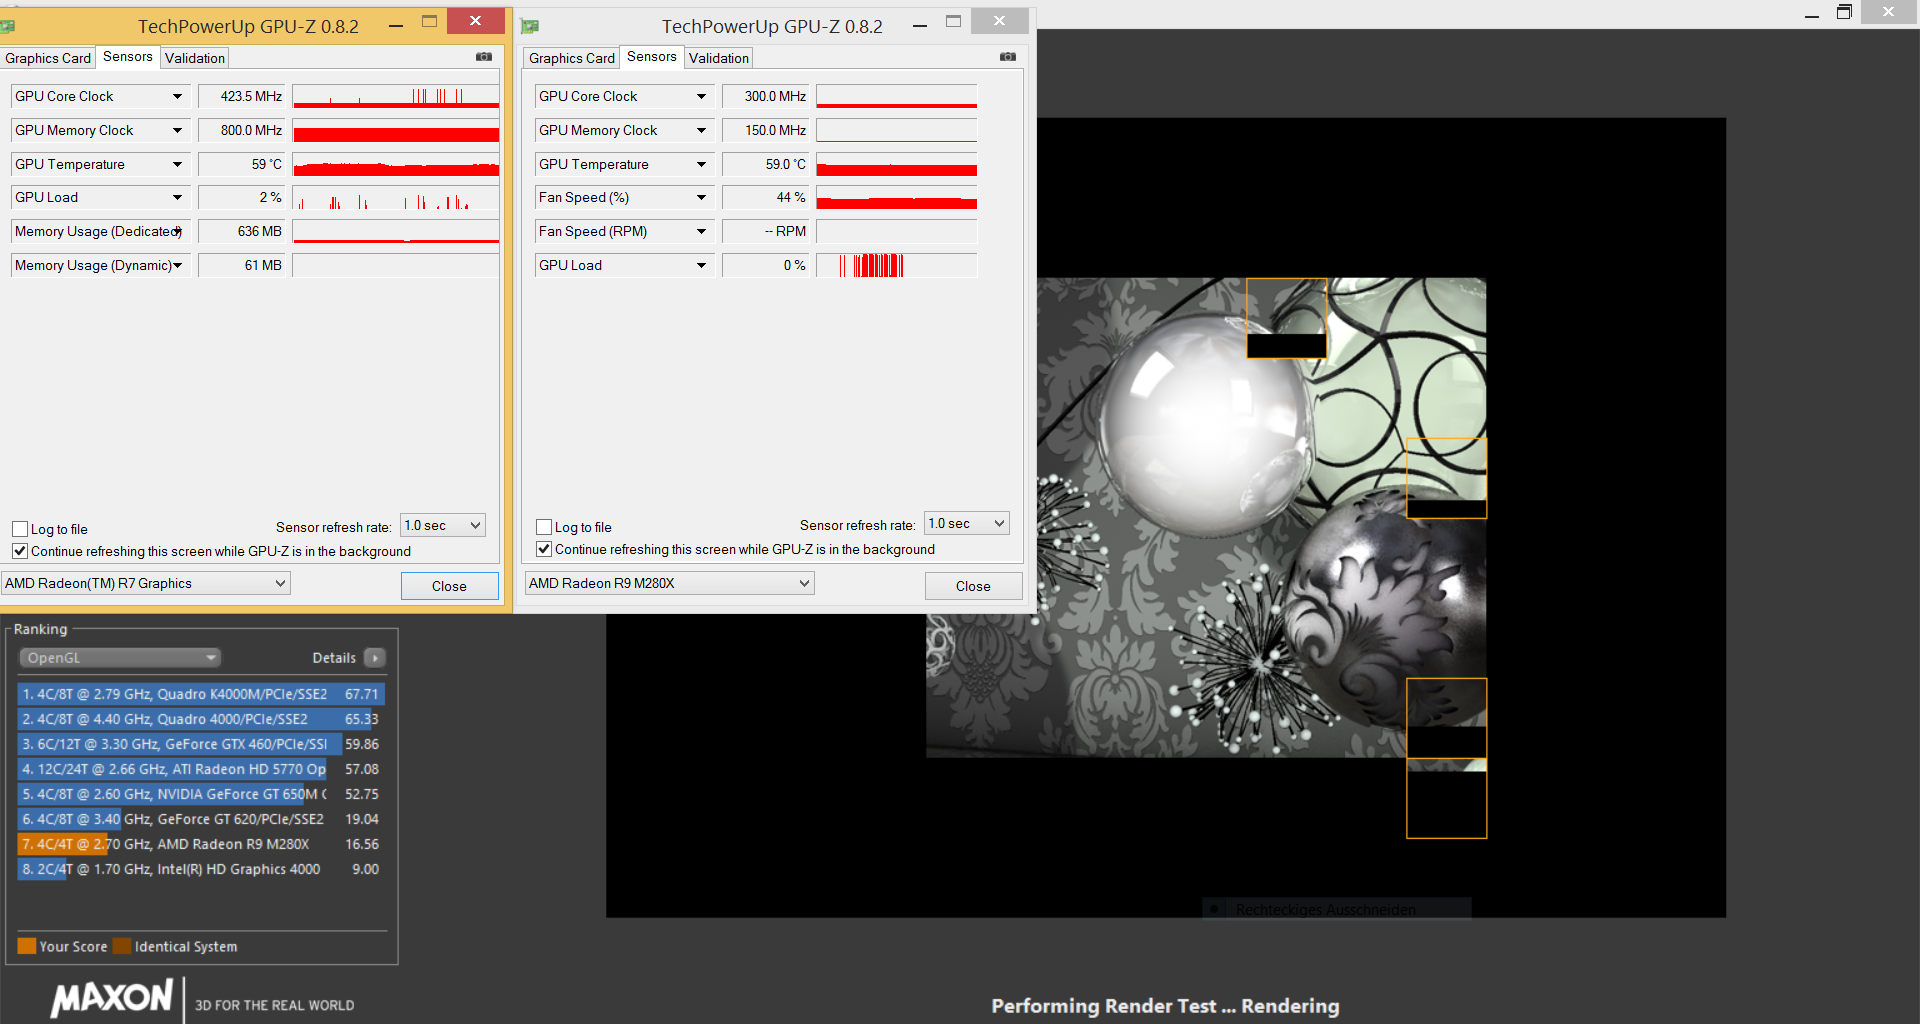Click the GPU-Z app icon in the right window title bar
The width and height of the screenshot is (1920, 1024).
pyautogui.click(x=530, y=26)
